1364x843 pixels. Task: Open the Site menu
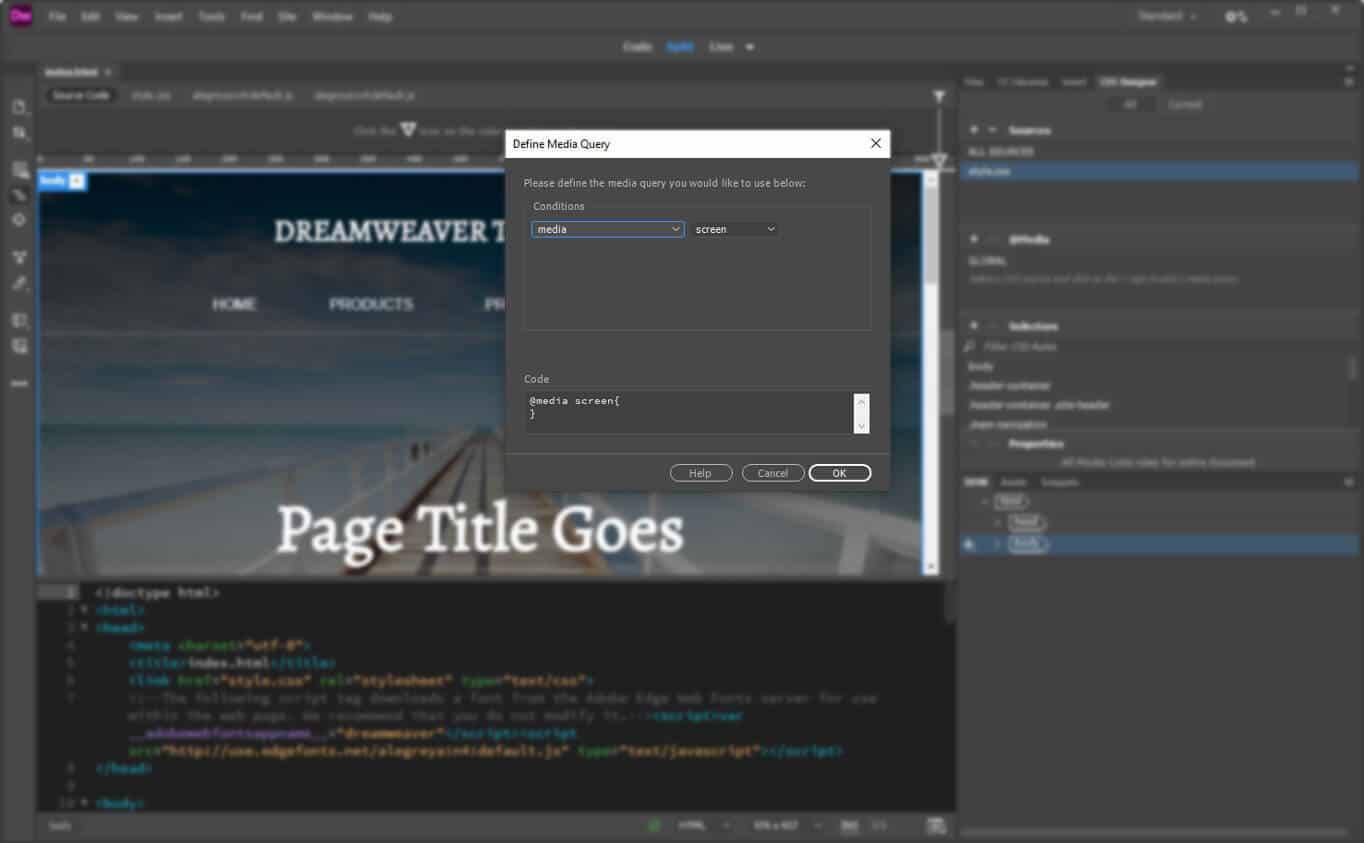click(287, 17)
